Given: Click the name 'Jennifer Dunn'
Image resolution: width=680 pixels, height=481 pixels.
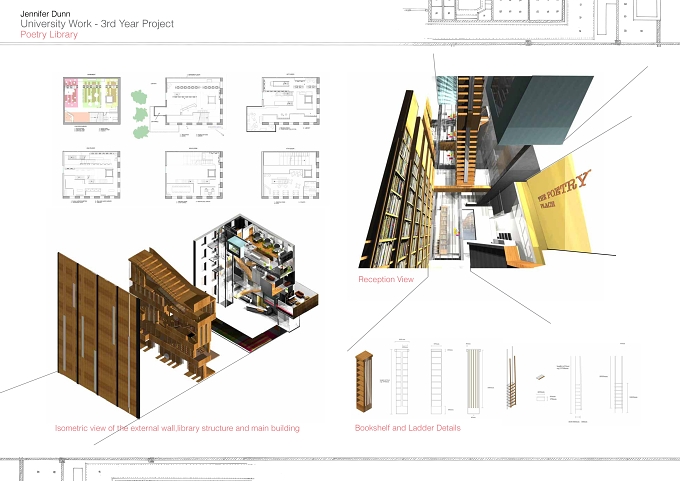Looking at the screenshot, I should click(45, 14).
